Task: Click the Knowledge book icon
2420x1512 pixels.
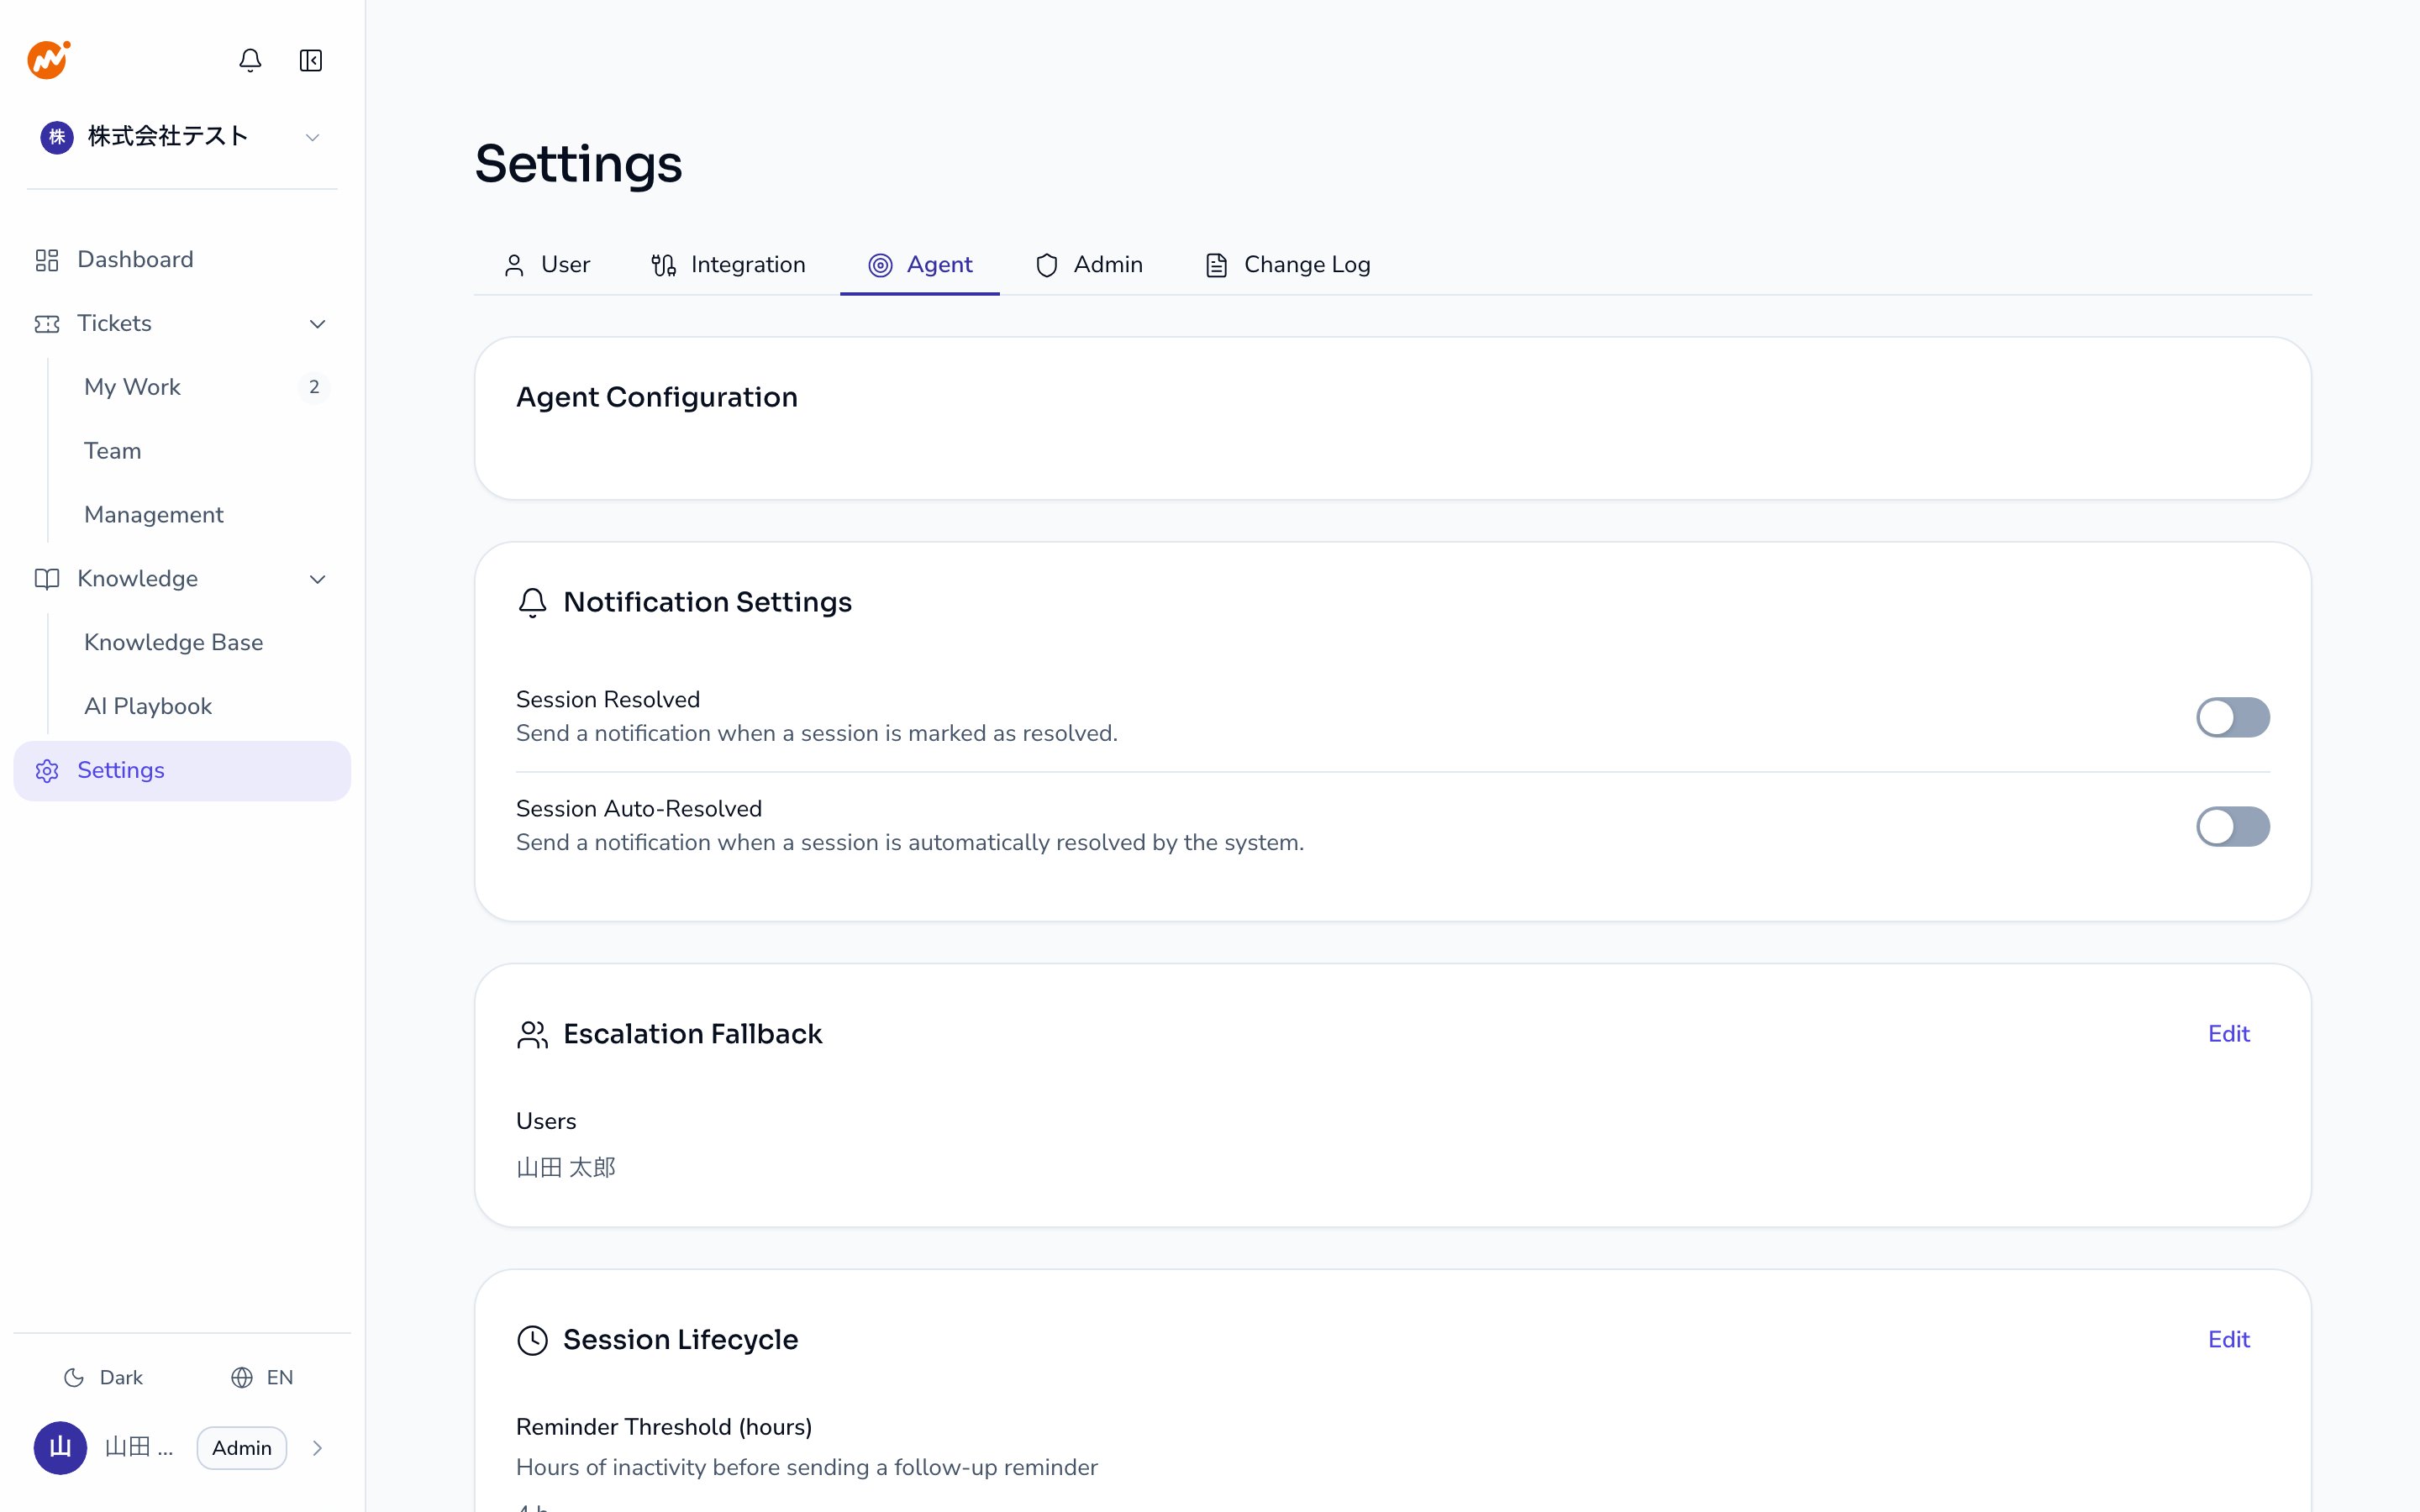Action: [47, 579]
